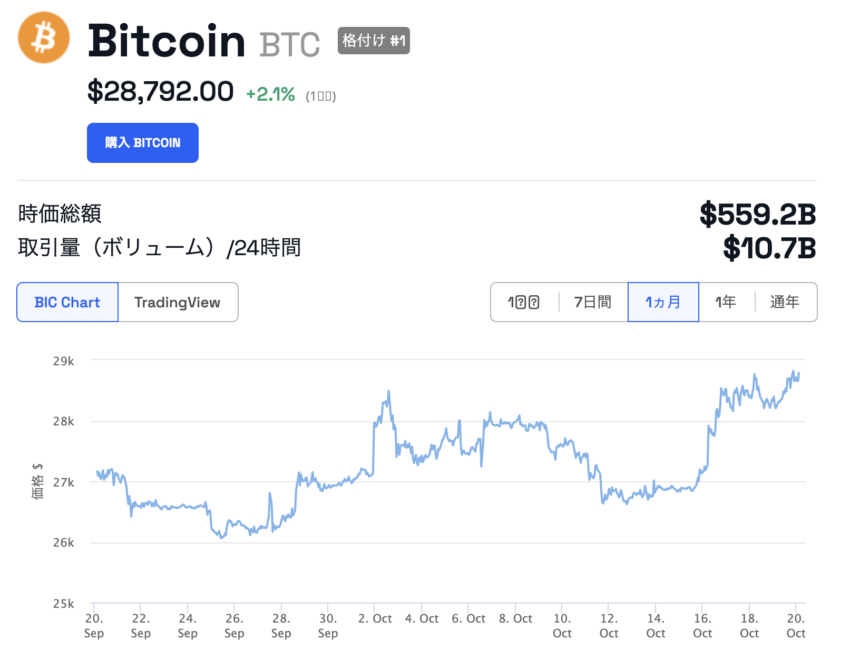
Task: Click the 購入 BITCOIN buy button
Action: pyautogui.click(x=143, y=143)
